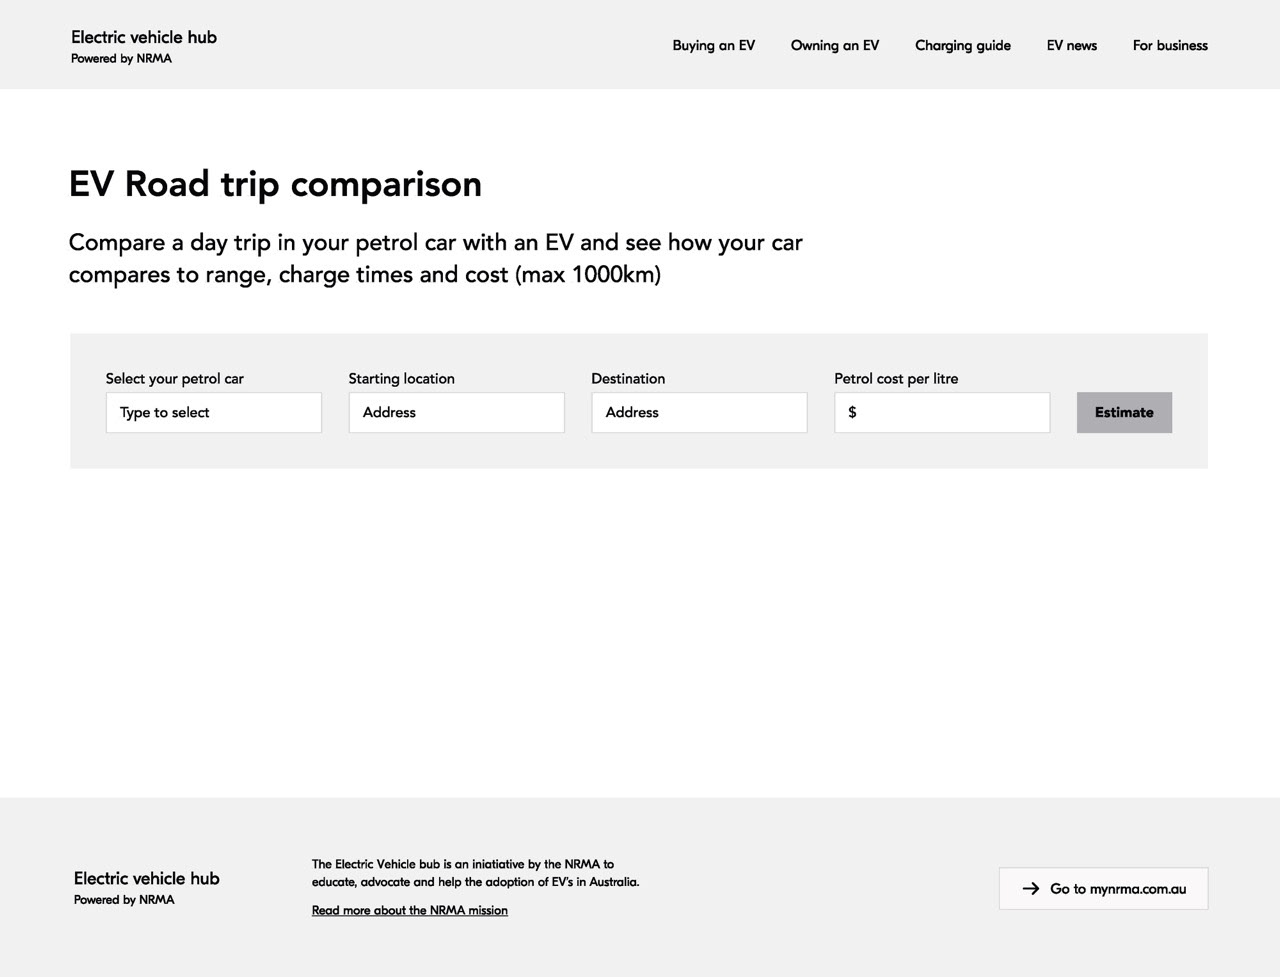
Task: Click the footer Electric vehicle hub logo
Action: click(x=146, y=878)
